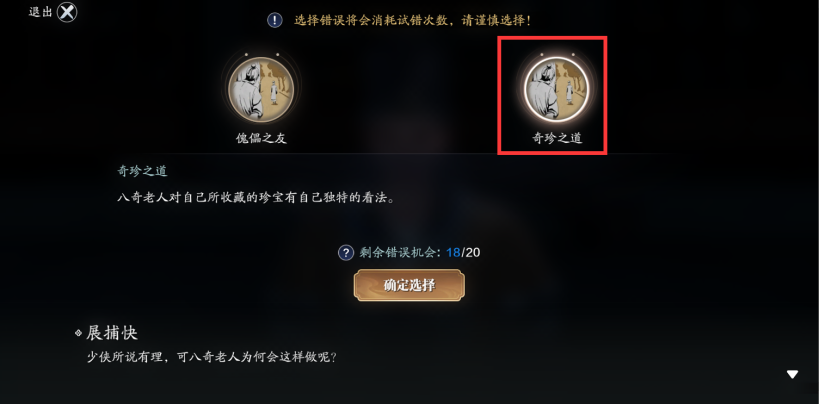Click the 奇珍之道 caption under medallion

point(557,139)
